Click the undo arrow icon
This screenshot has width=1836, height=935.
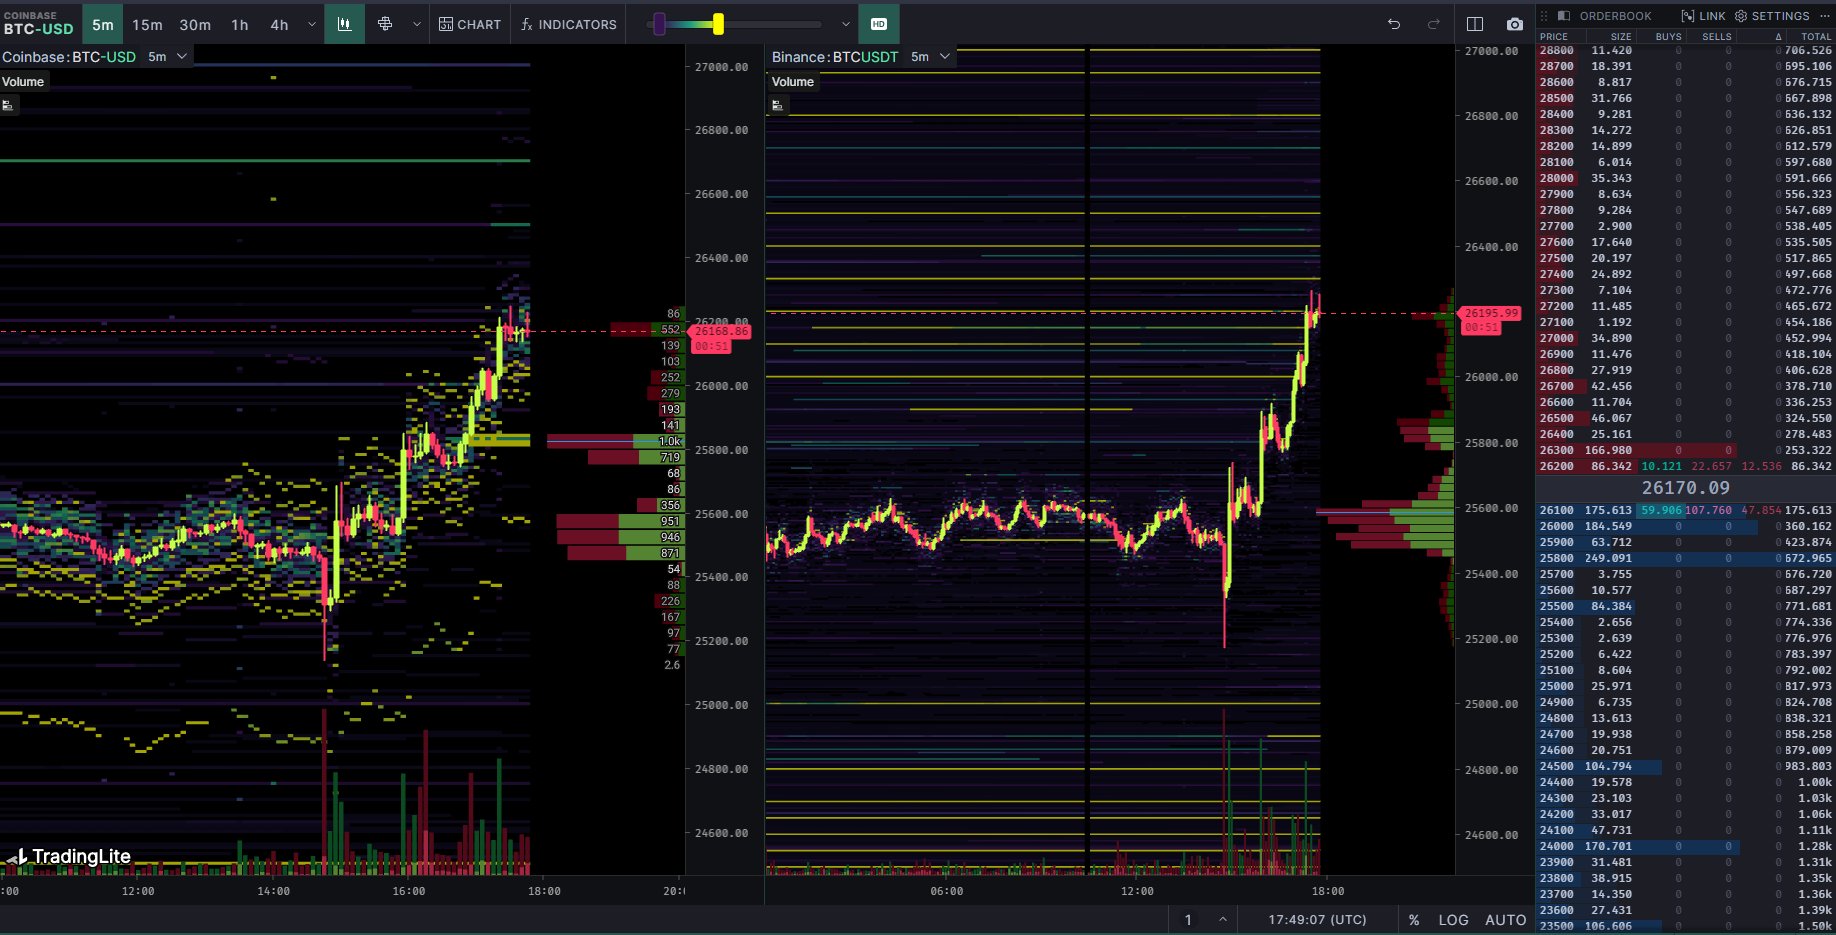[x=1394, y=24]
